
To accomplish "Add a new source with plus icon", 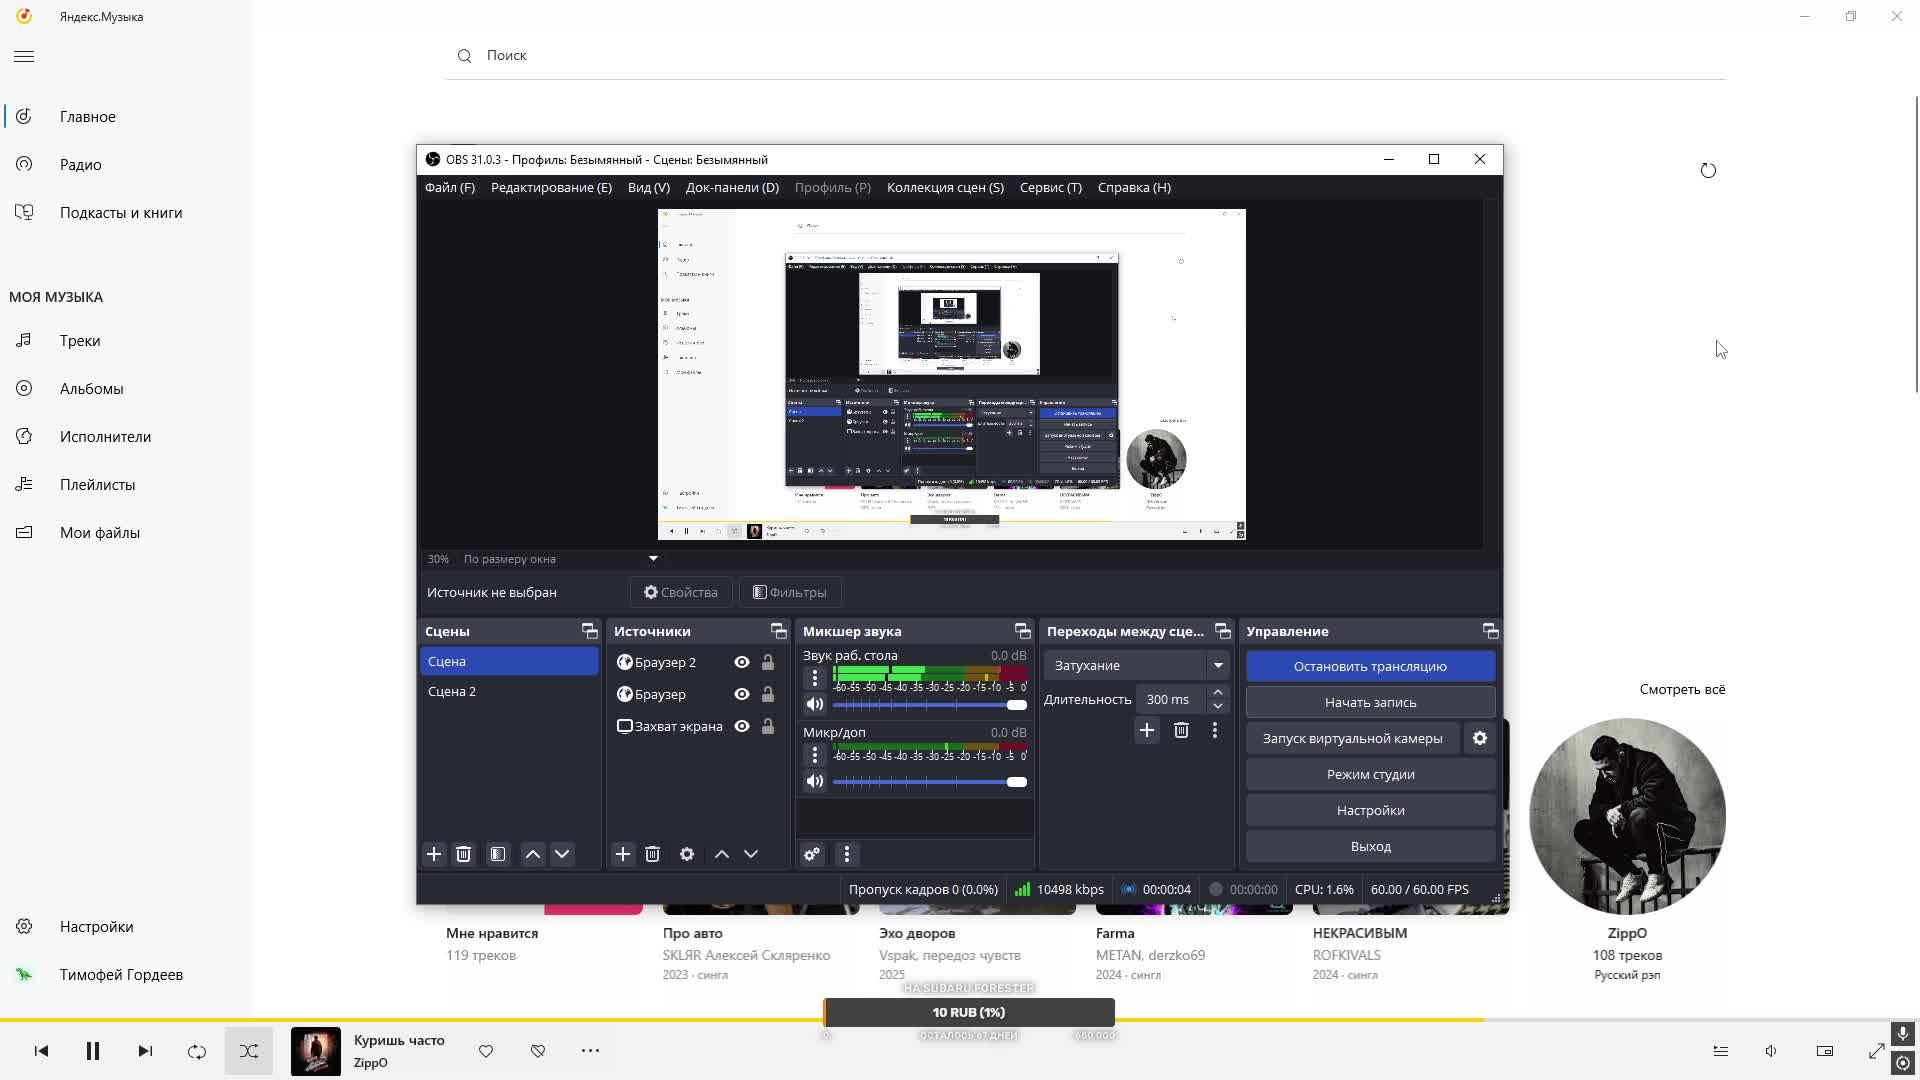I will 623,854.
